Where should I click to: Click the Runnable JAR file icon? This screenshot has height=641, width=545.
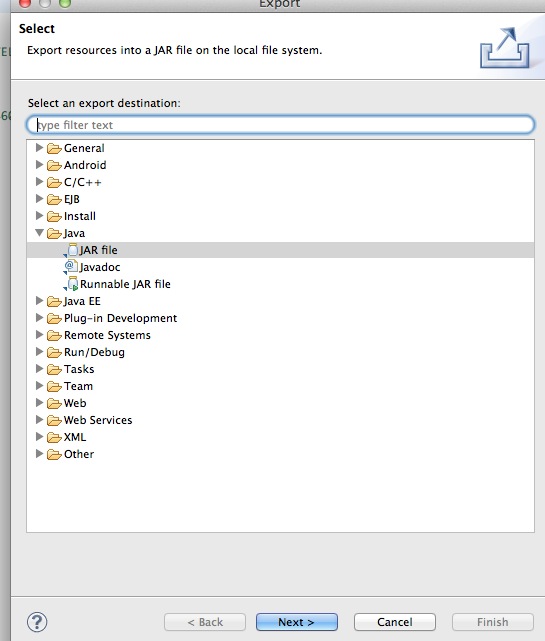[71, 284]
